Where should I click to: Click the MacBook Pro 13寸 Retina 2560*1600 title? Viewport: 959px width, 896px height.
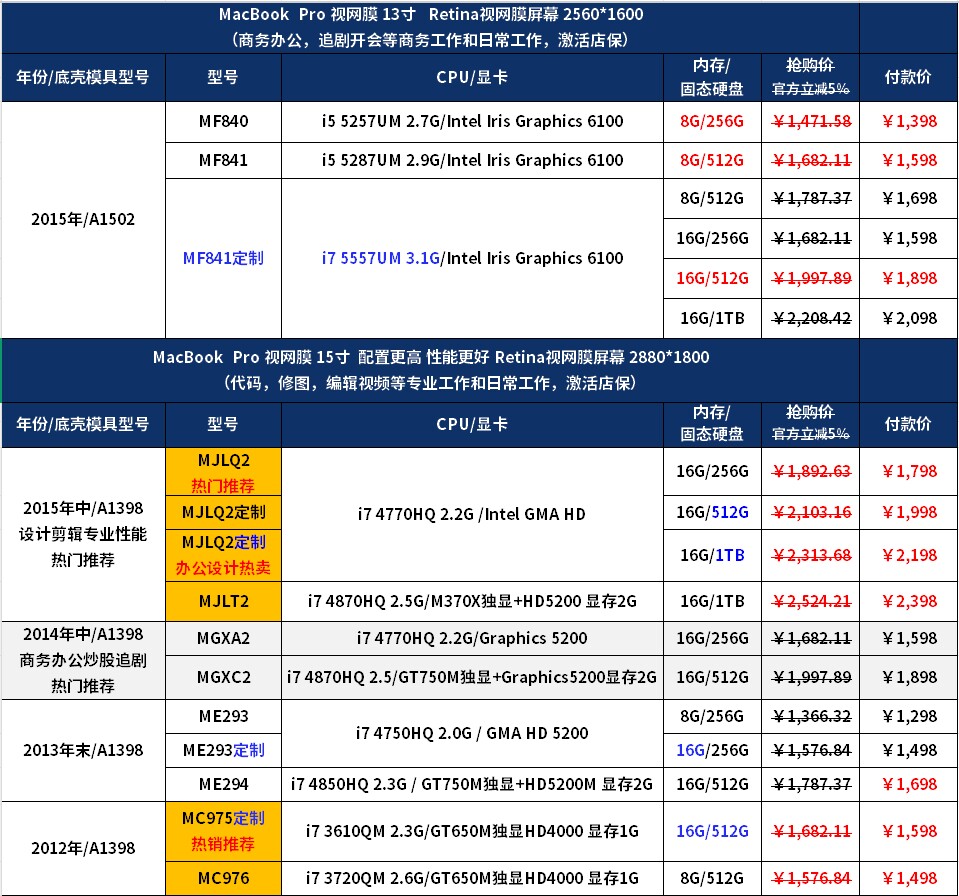(x=431, y=14)
